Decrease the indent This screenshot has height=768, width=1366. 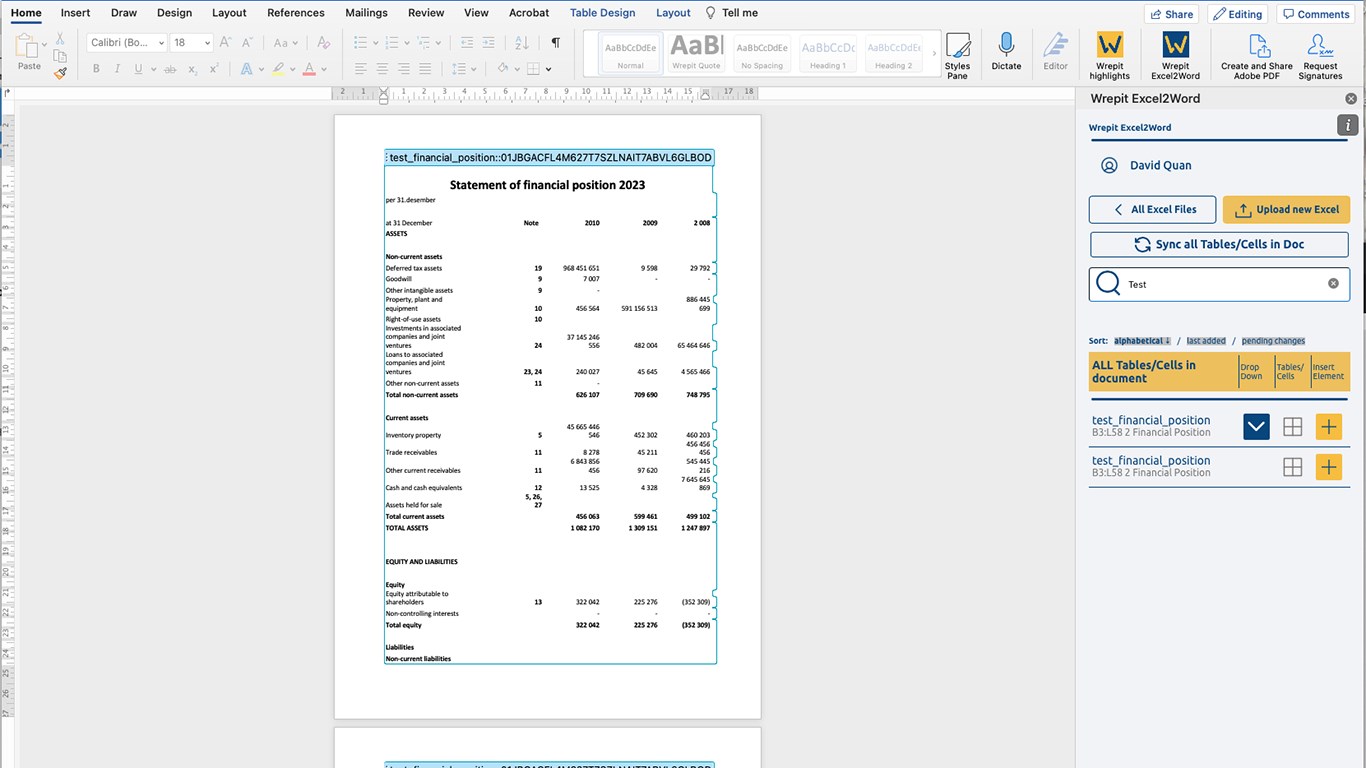click(x=467, y=42)
